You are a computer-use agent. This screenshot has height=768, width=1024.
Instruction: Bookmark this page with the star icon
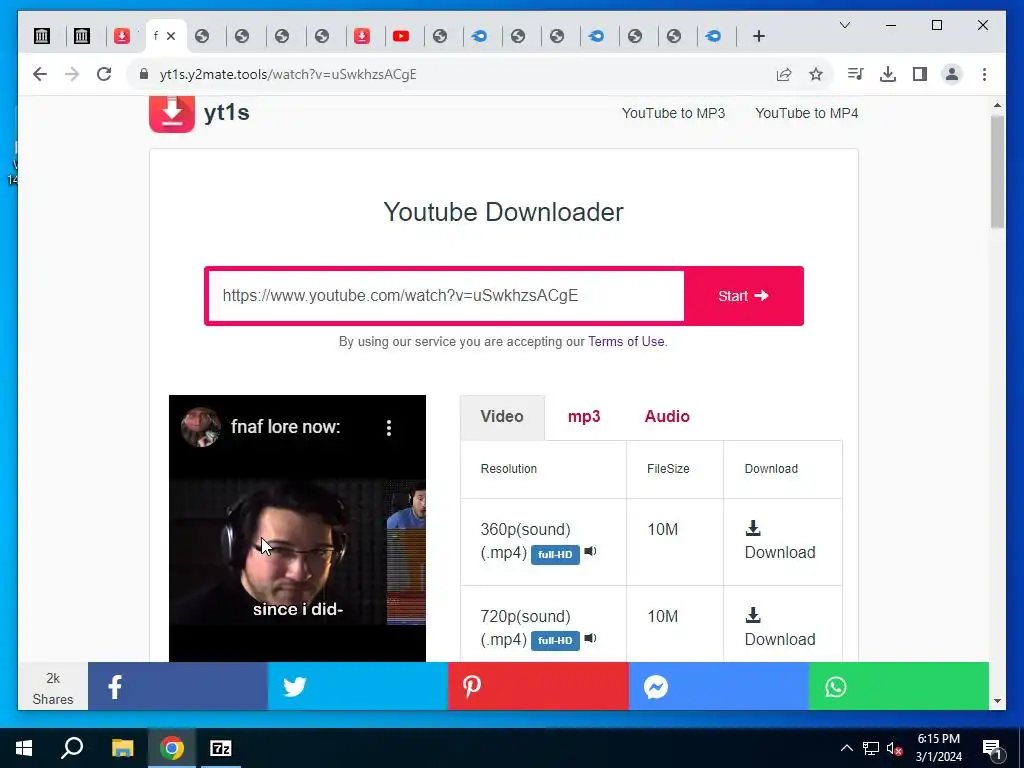click(x=816, y=74)
